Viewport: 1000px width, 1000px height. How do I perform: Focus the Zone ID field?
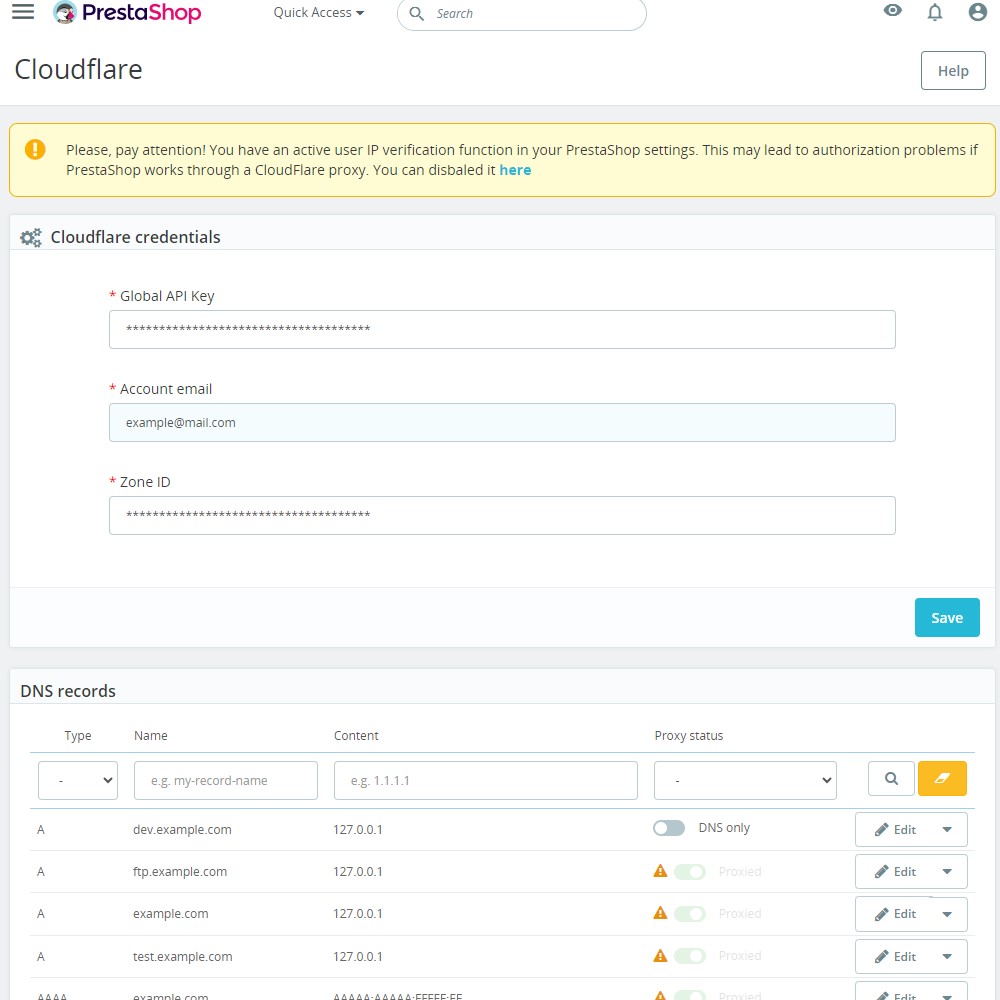[502, 515]
